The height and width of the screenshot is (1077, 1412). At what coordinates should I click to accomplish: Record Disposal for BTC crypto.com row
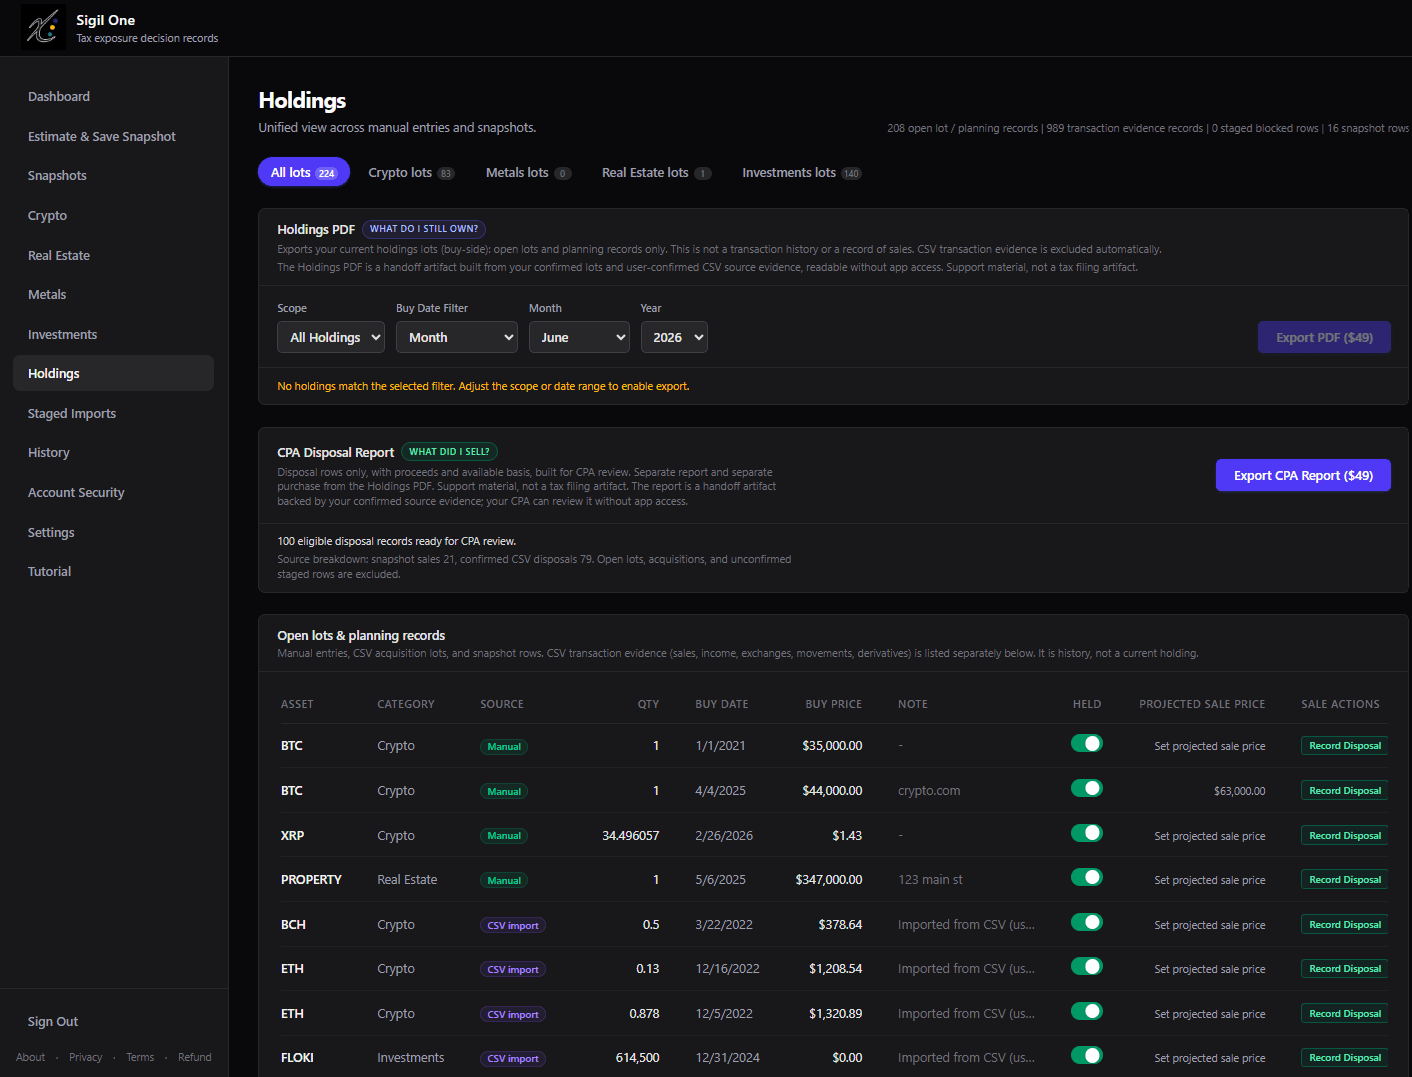point(1344,790)
